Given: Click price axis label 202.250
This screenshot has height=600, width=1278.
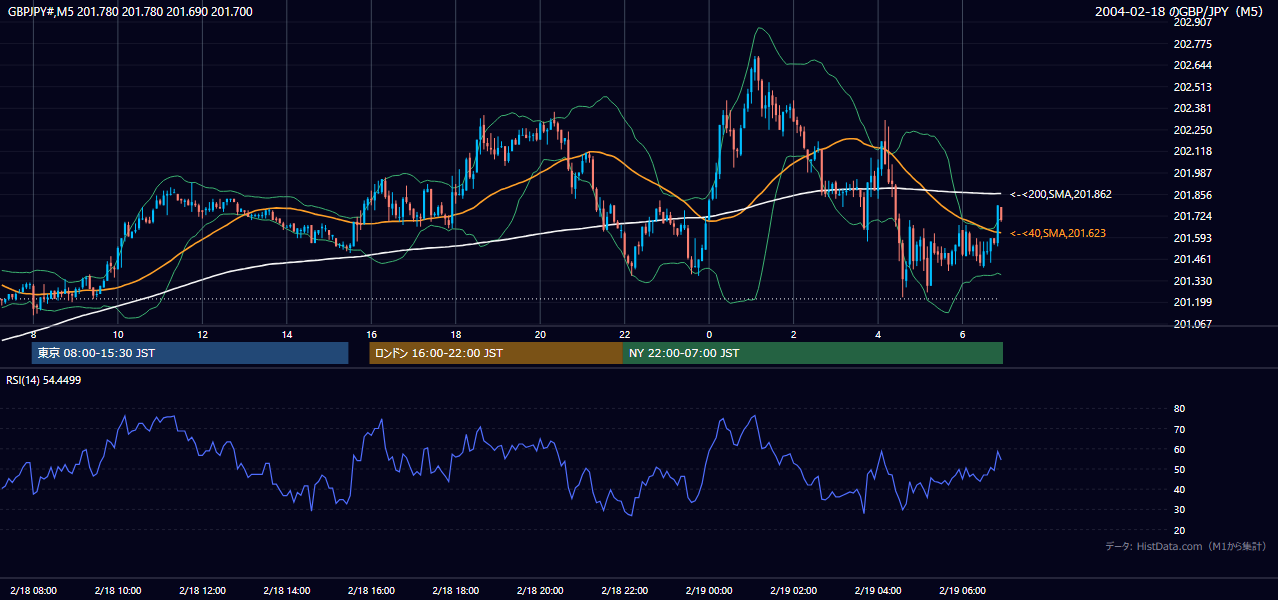Looking at the screenshot, I should pyautogui.click(x=1192, y=130).
